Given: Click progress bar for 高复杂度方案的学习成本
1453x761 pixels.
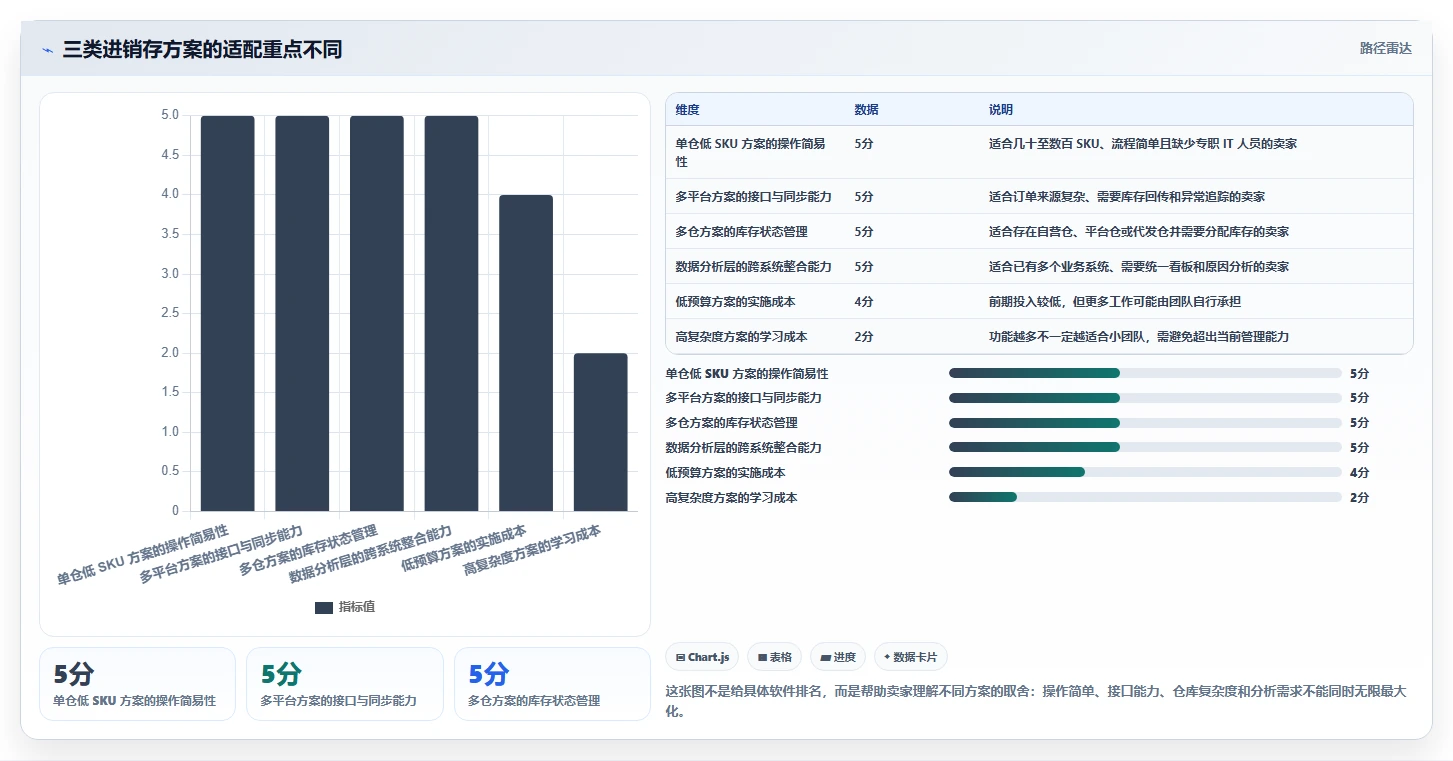Looking at the screenshot, I should 1145,497.
